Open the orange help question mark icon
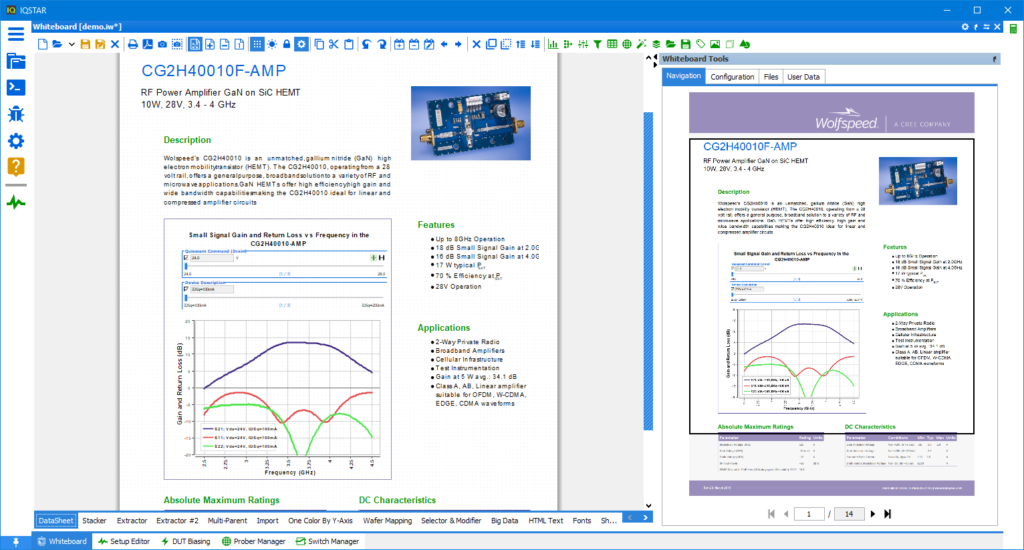This screenshot has width=1024, height=550. coord(16,167)
